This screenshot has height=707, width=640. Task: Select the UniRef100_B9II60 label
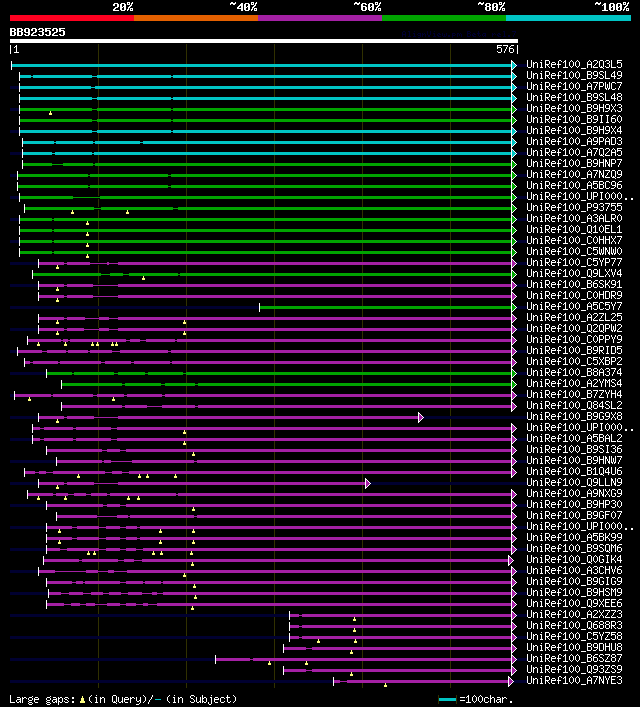tap(574, 119)
